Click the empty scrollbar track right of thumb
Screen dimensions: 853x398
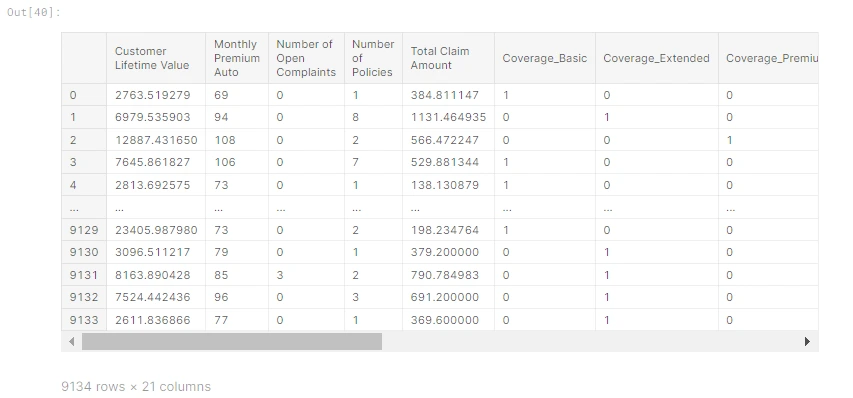pyautogui.click(x=589, y=341)
